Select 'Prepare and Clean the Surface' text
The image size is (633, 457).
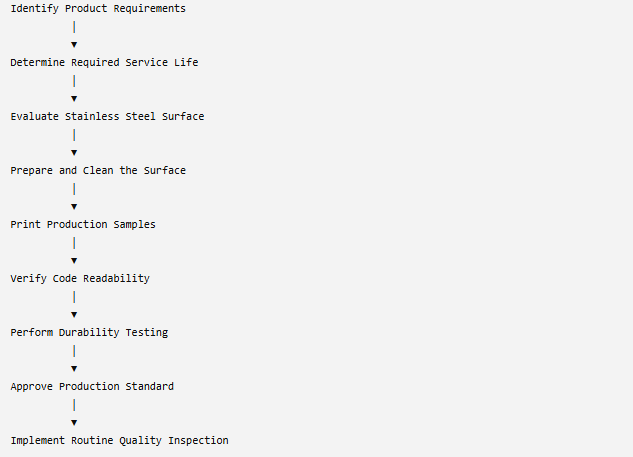98,171
